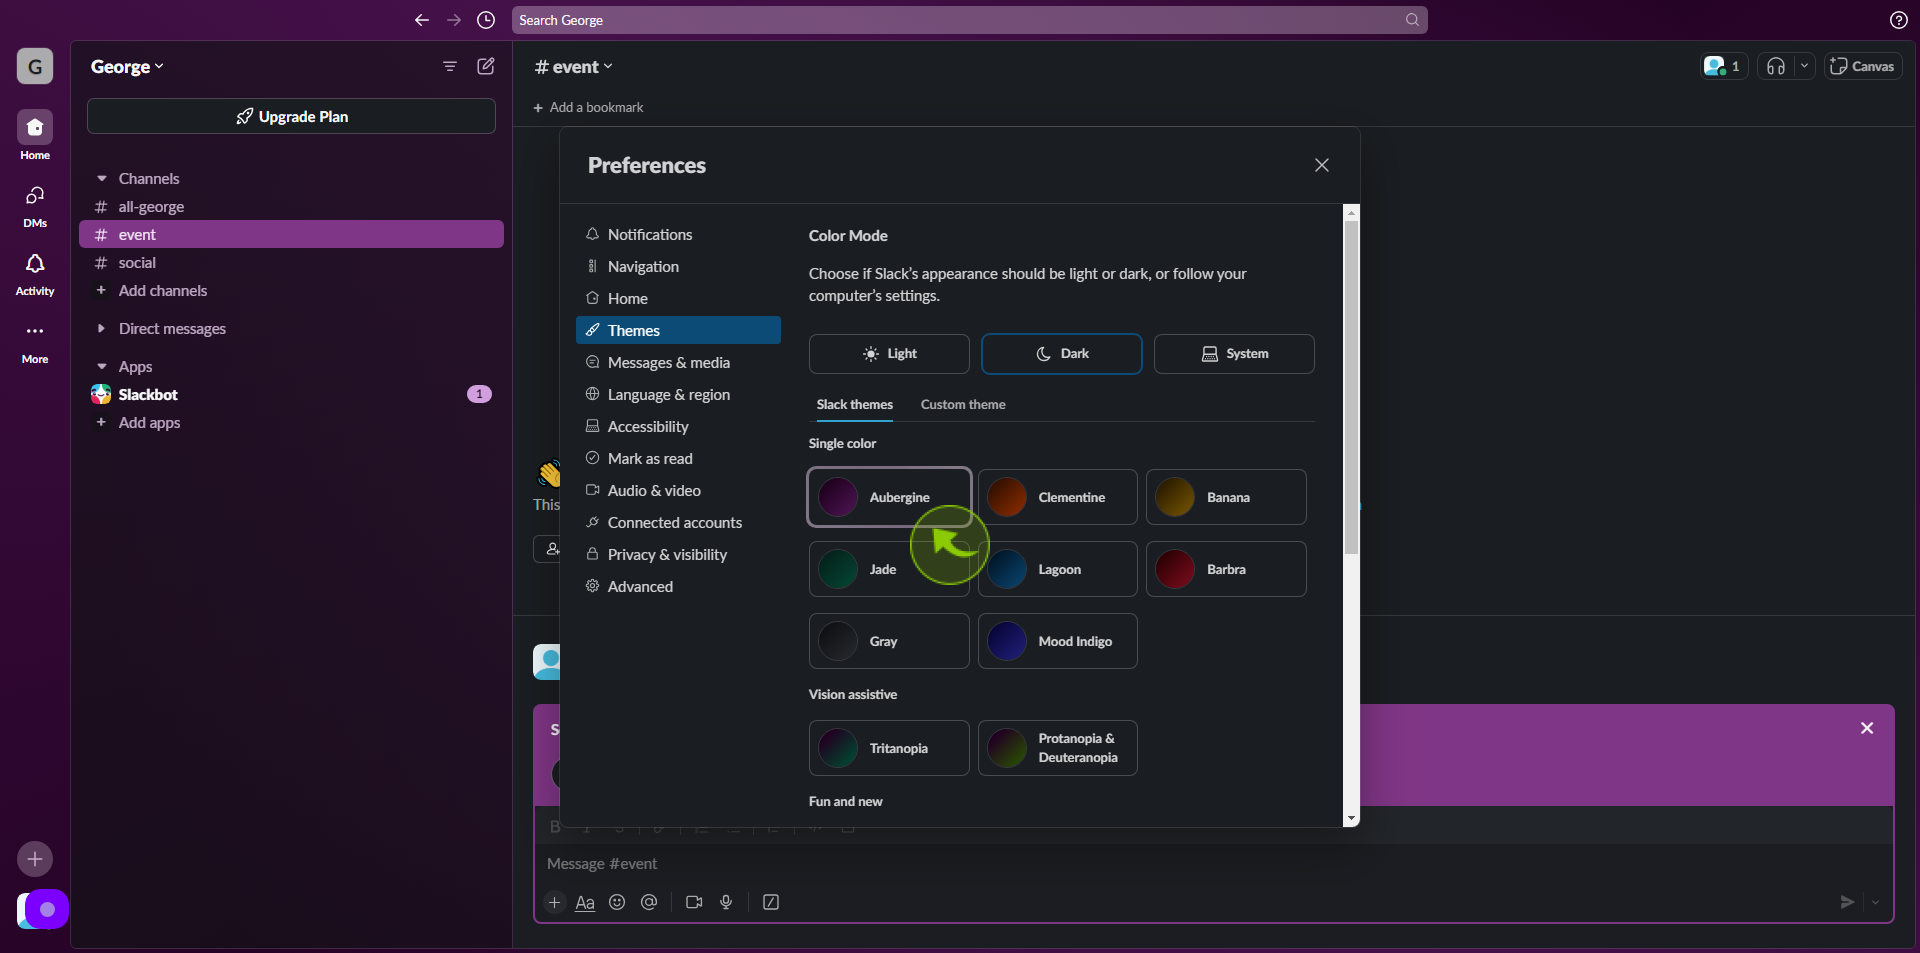
Task: Choose Protanopia & Deuteranopia theme
Action: point(1058,748)
